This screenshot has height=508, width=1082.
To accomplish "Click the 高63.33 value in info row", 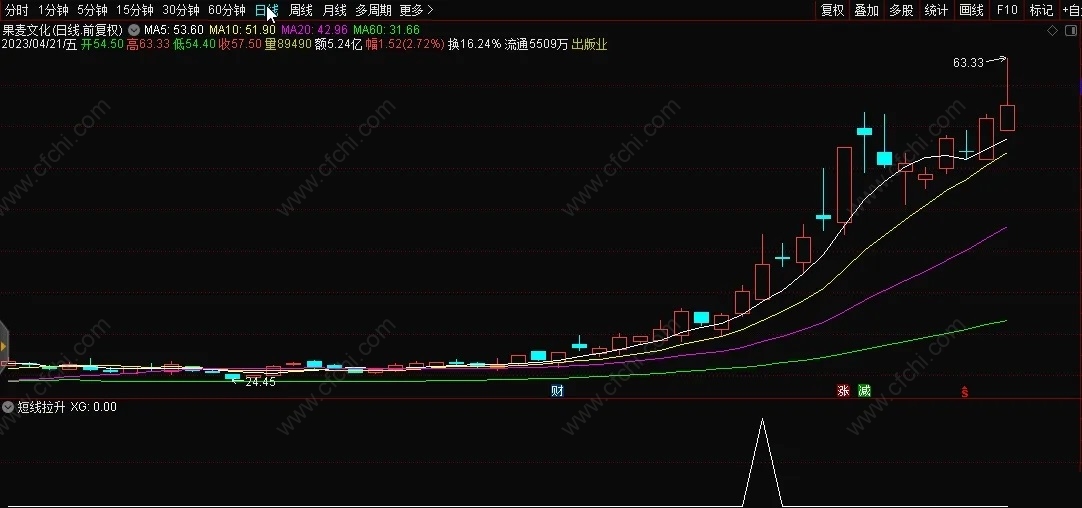I will pos(148,45).
